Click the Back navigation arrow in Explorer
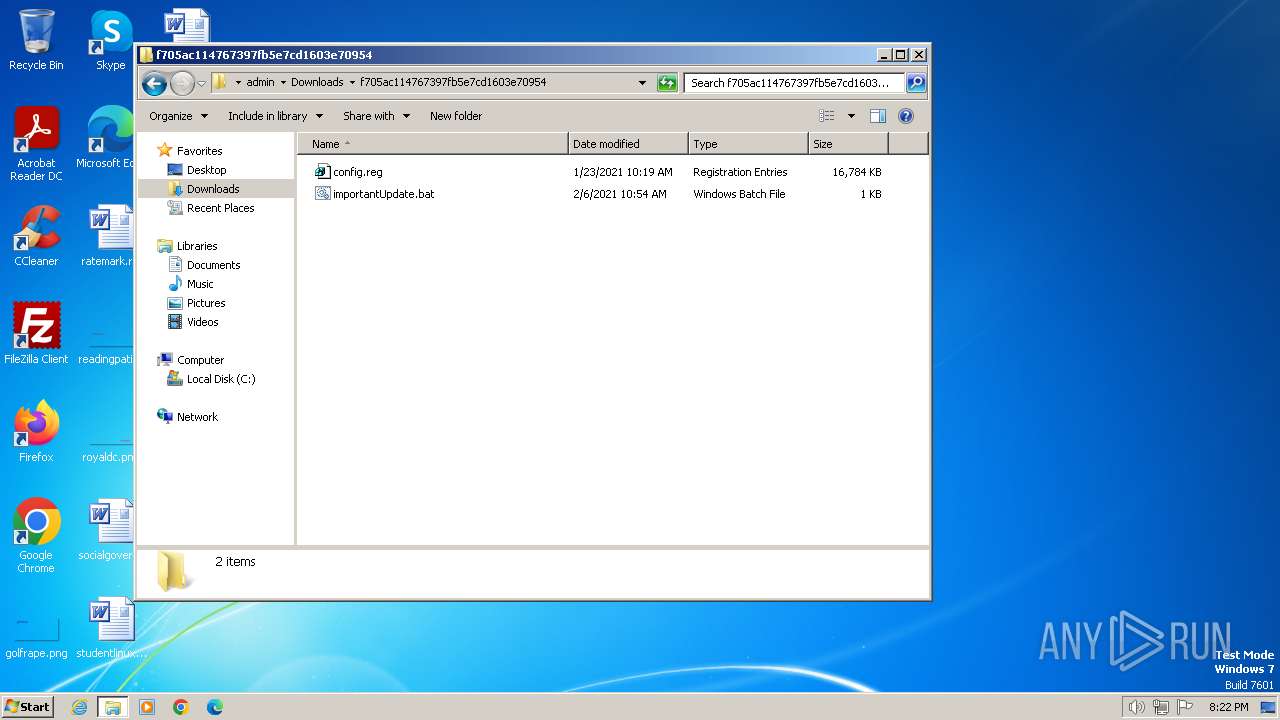Screen dimensions: 1280x720 coord(153,83)
